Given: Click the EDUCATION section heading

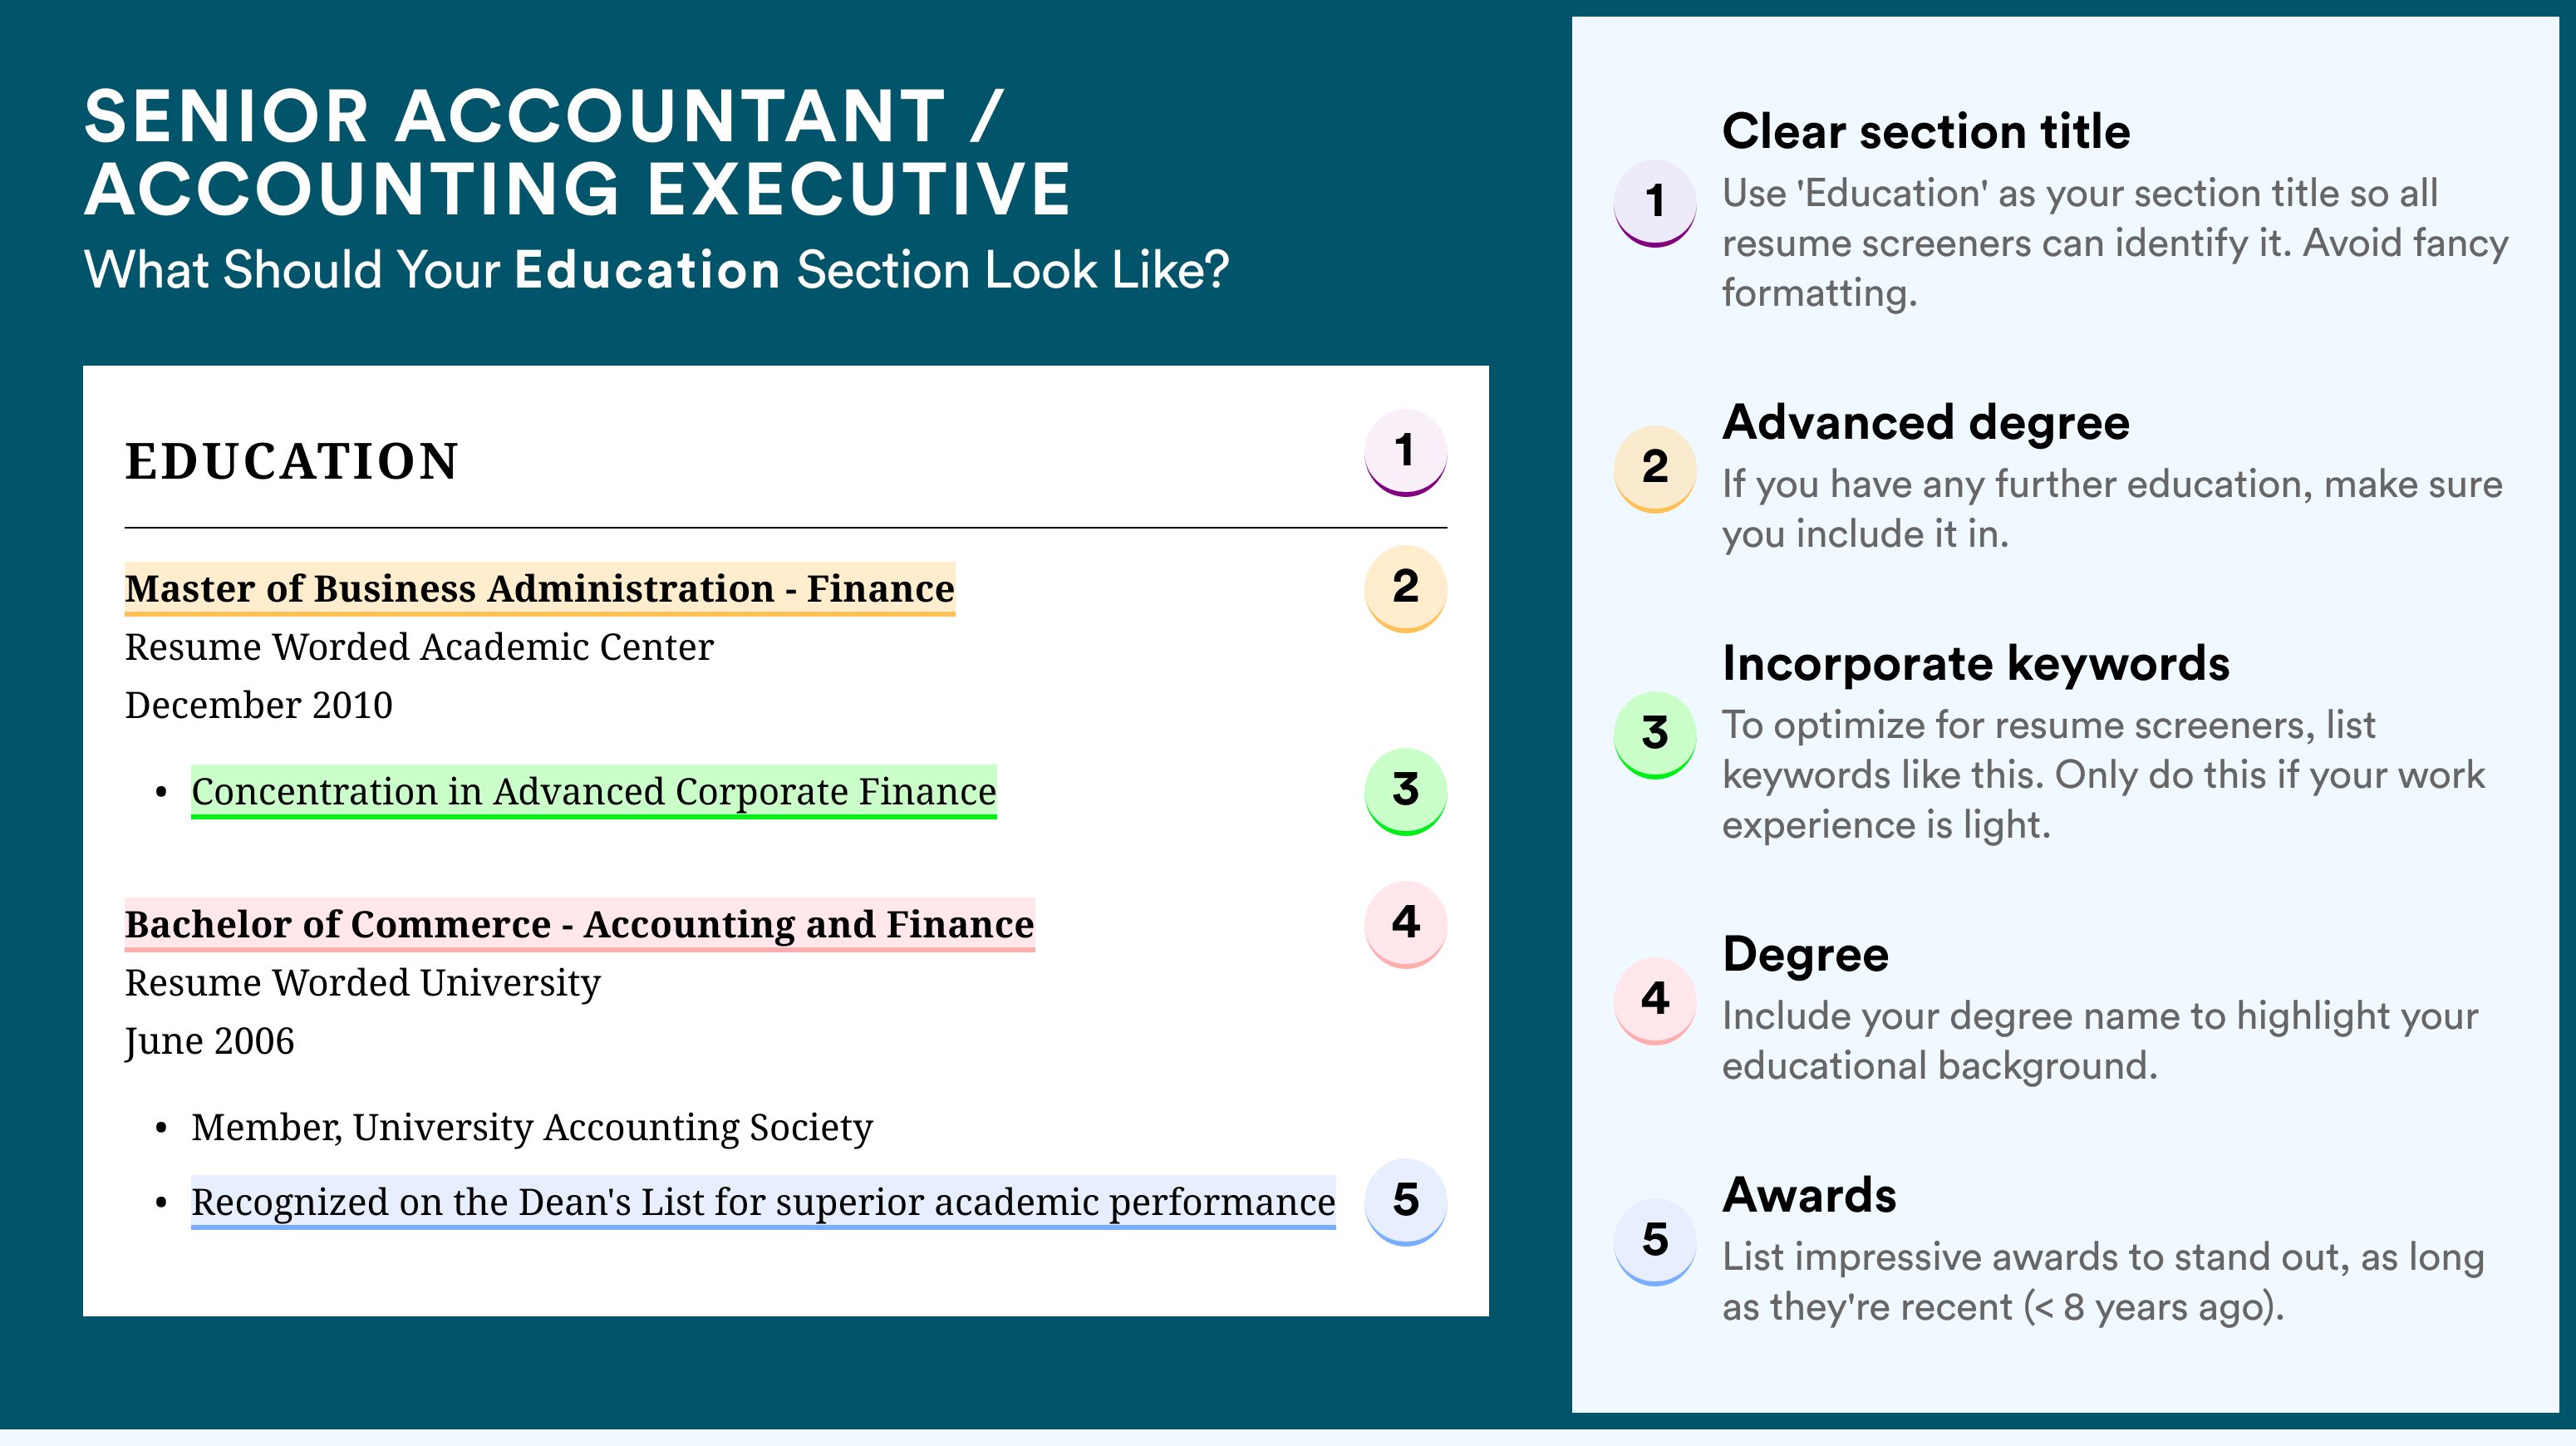Looking at the screenshot, I should coord(292,461).
